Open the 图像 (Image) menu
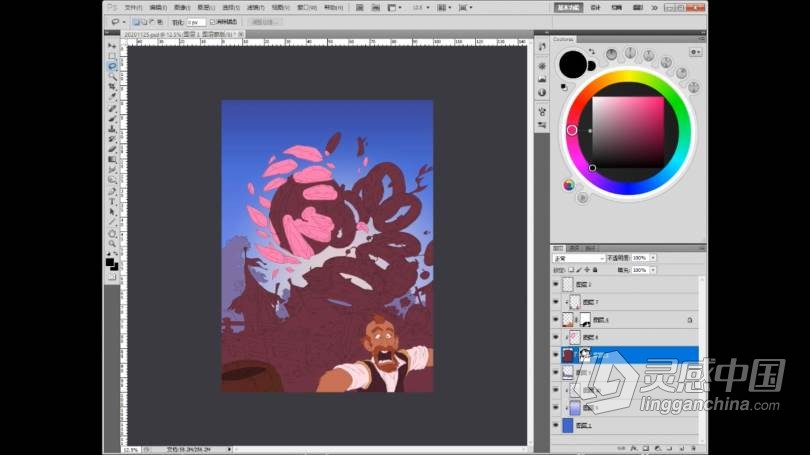The width and height of the screenshot is (810, 455). 182,8
